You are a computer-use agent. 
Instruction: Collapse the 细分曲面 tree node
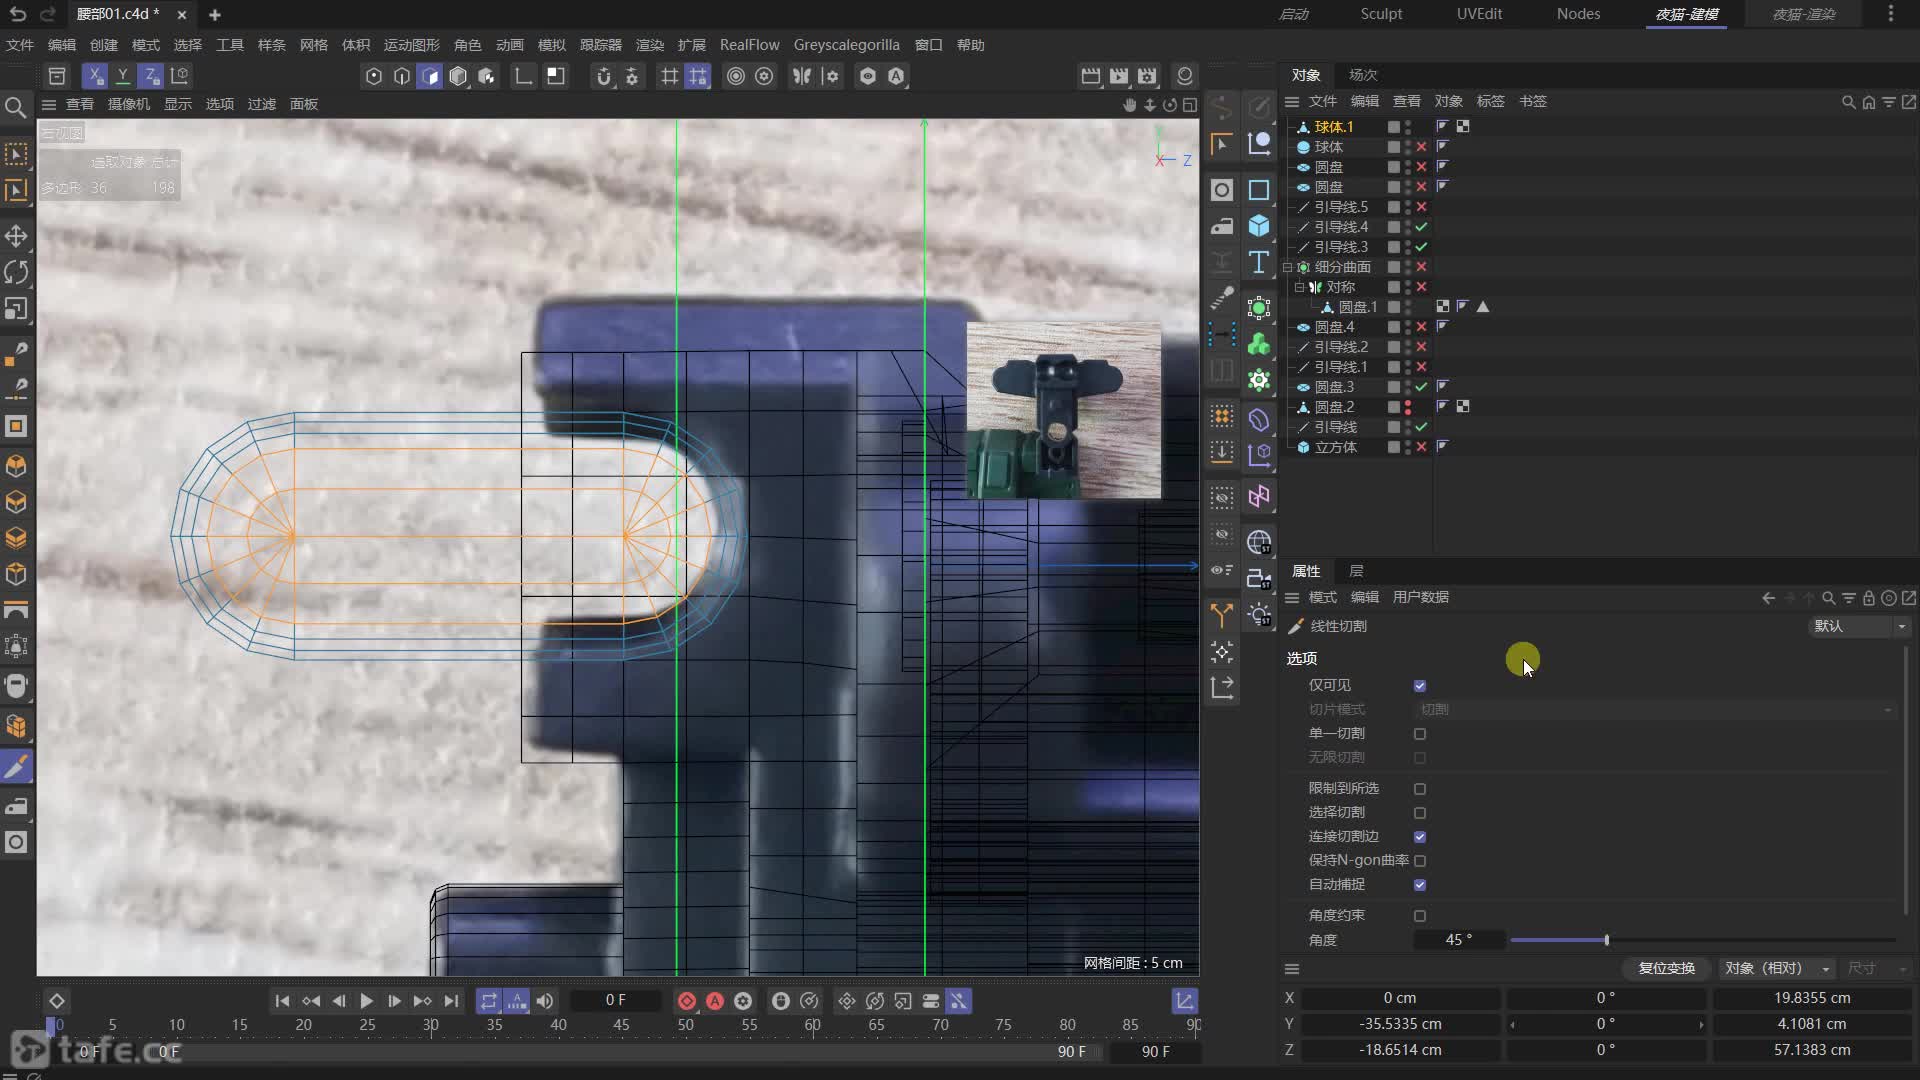[1288, 267]
